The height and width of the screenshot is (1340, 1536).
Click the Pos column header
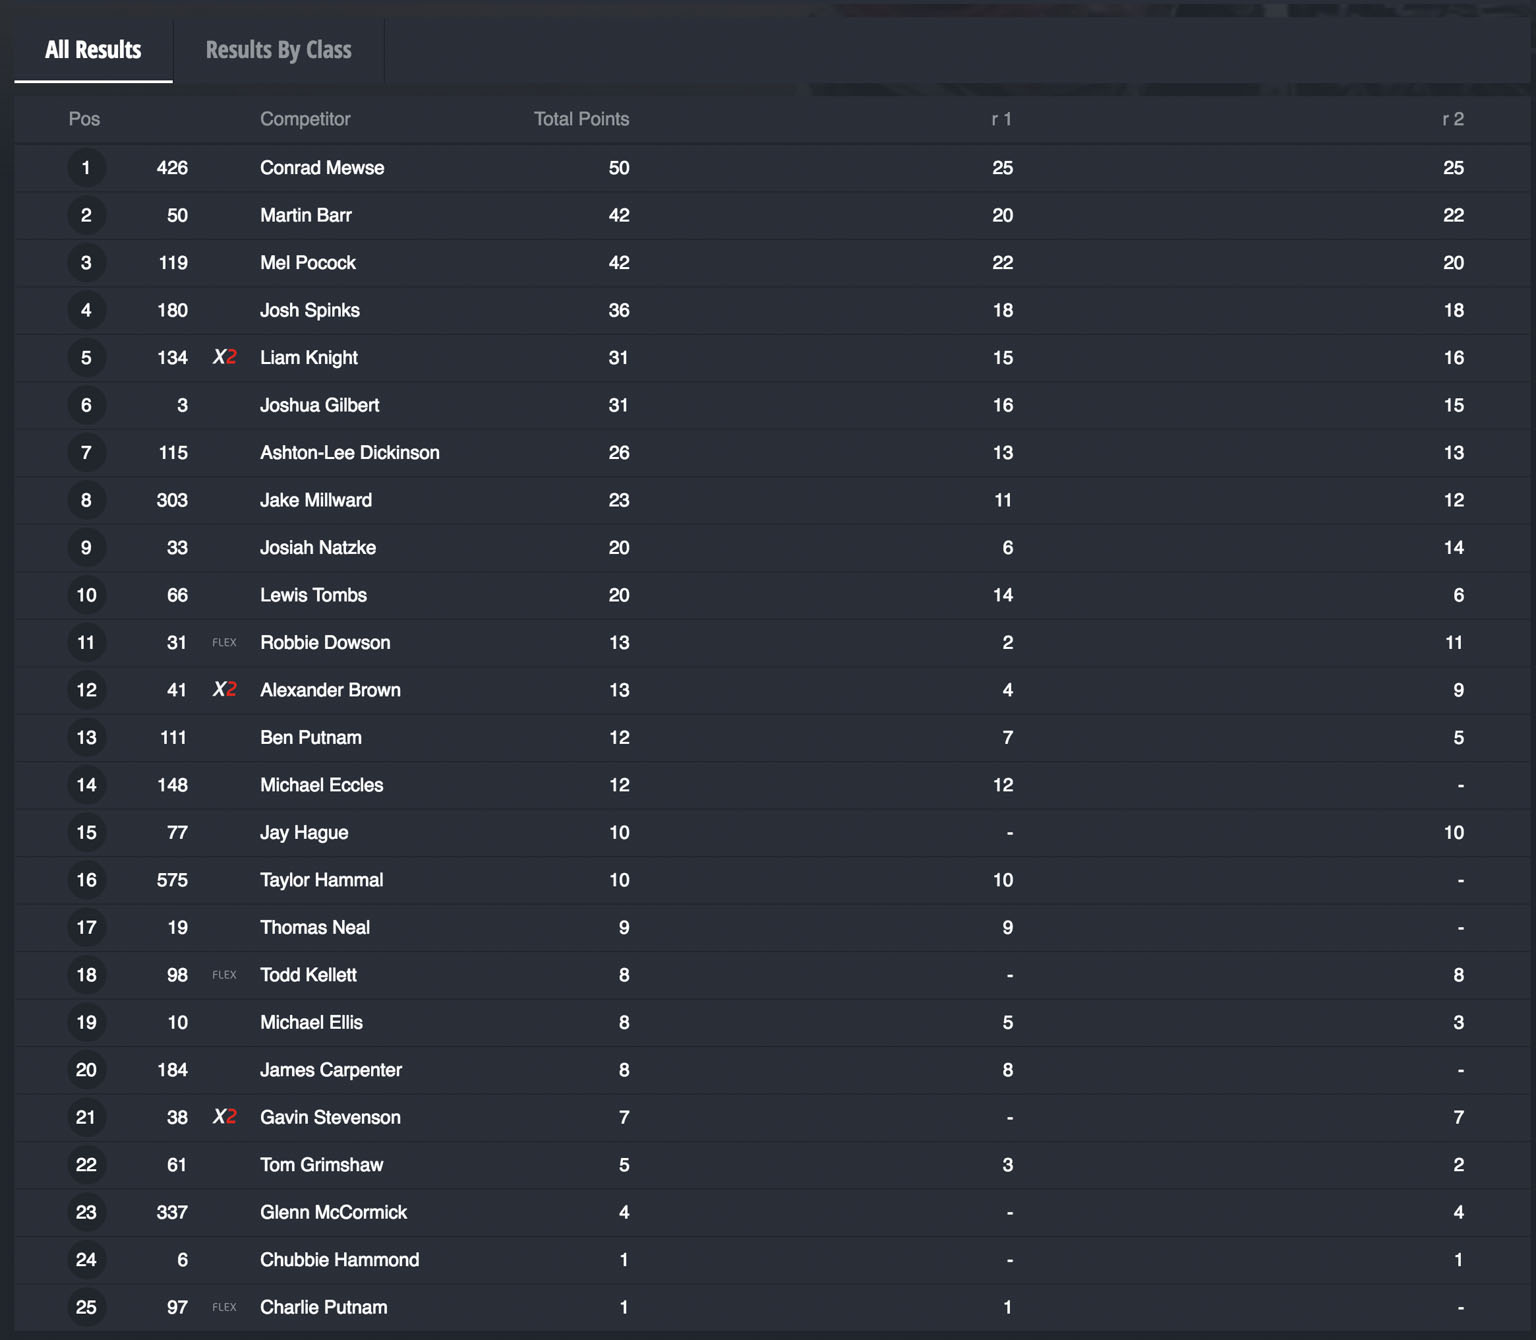[x=84, y=119]
